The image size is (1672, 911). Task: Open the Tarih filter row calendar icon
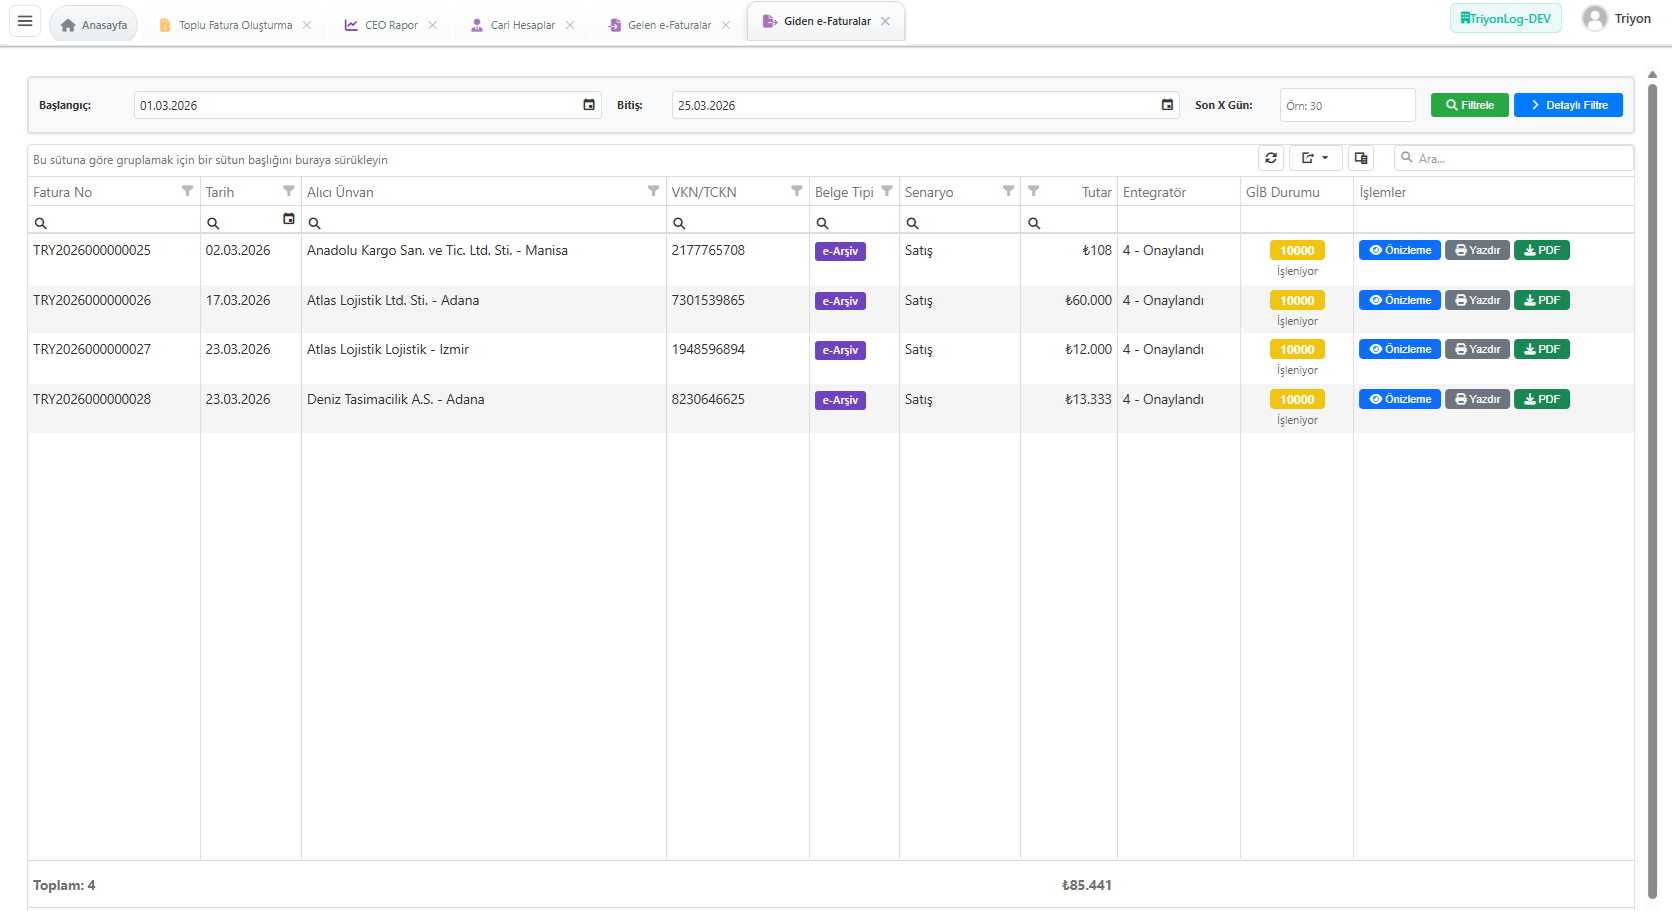289,219
